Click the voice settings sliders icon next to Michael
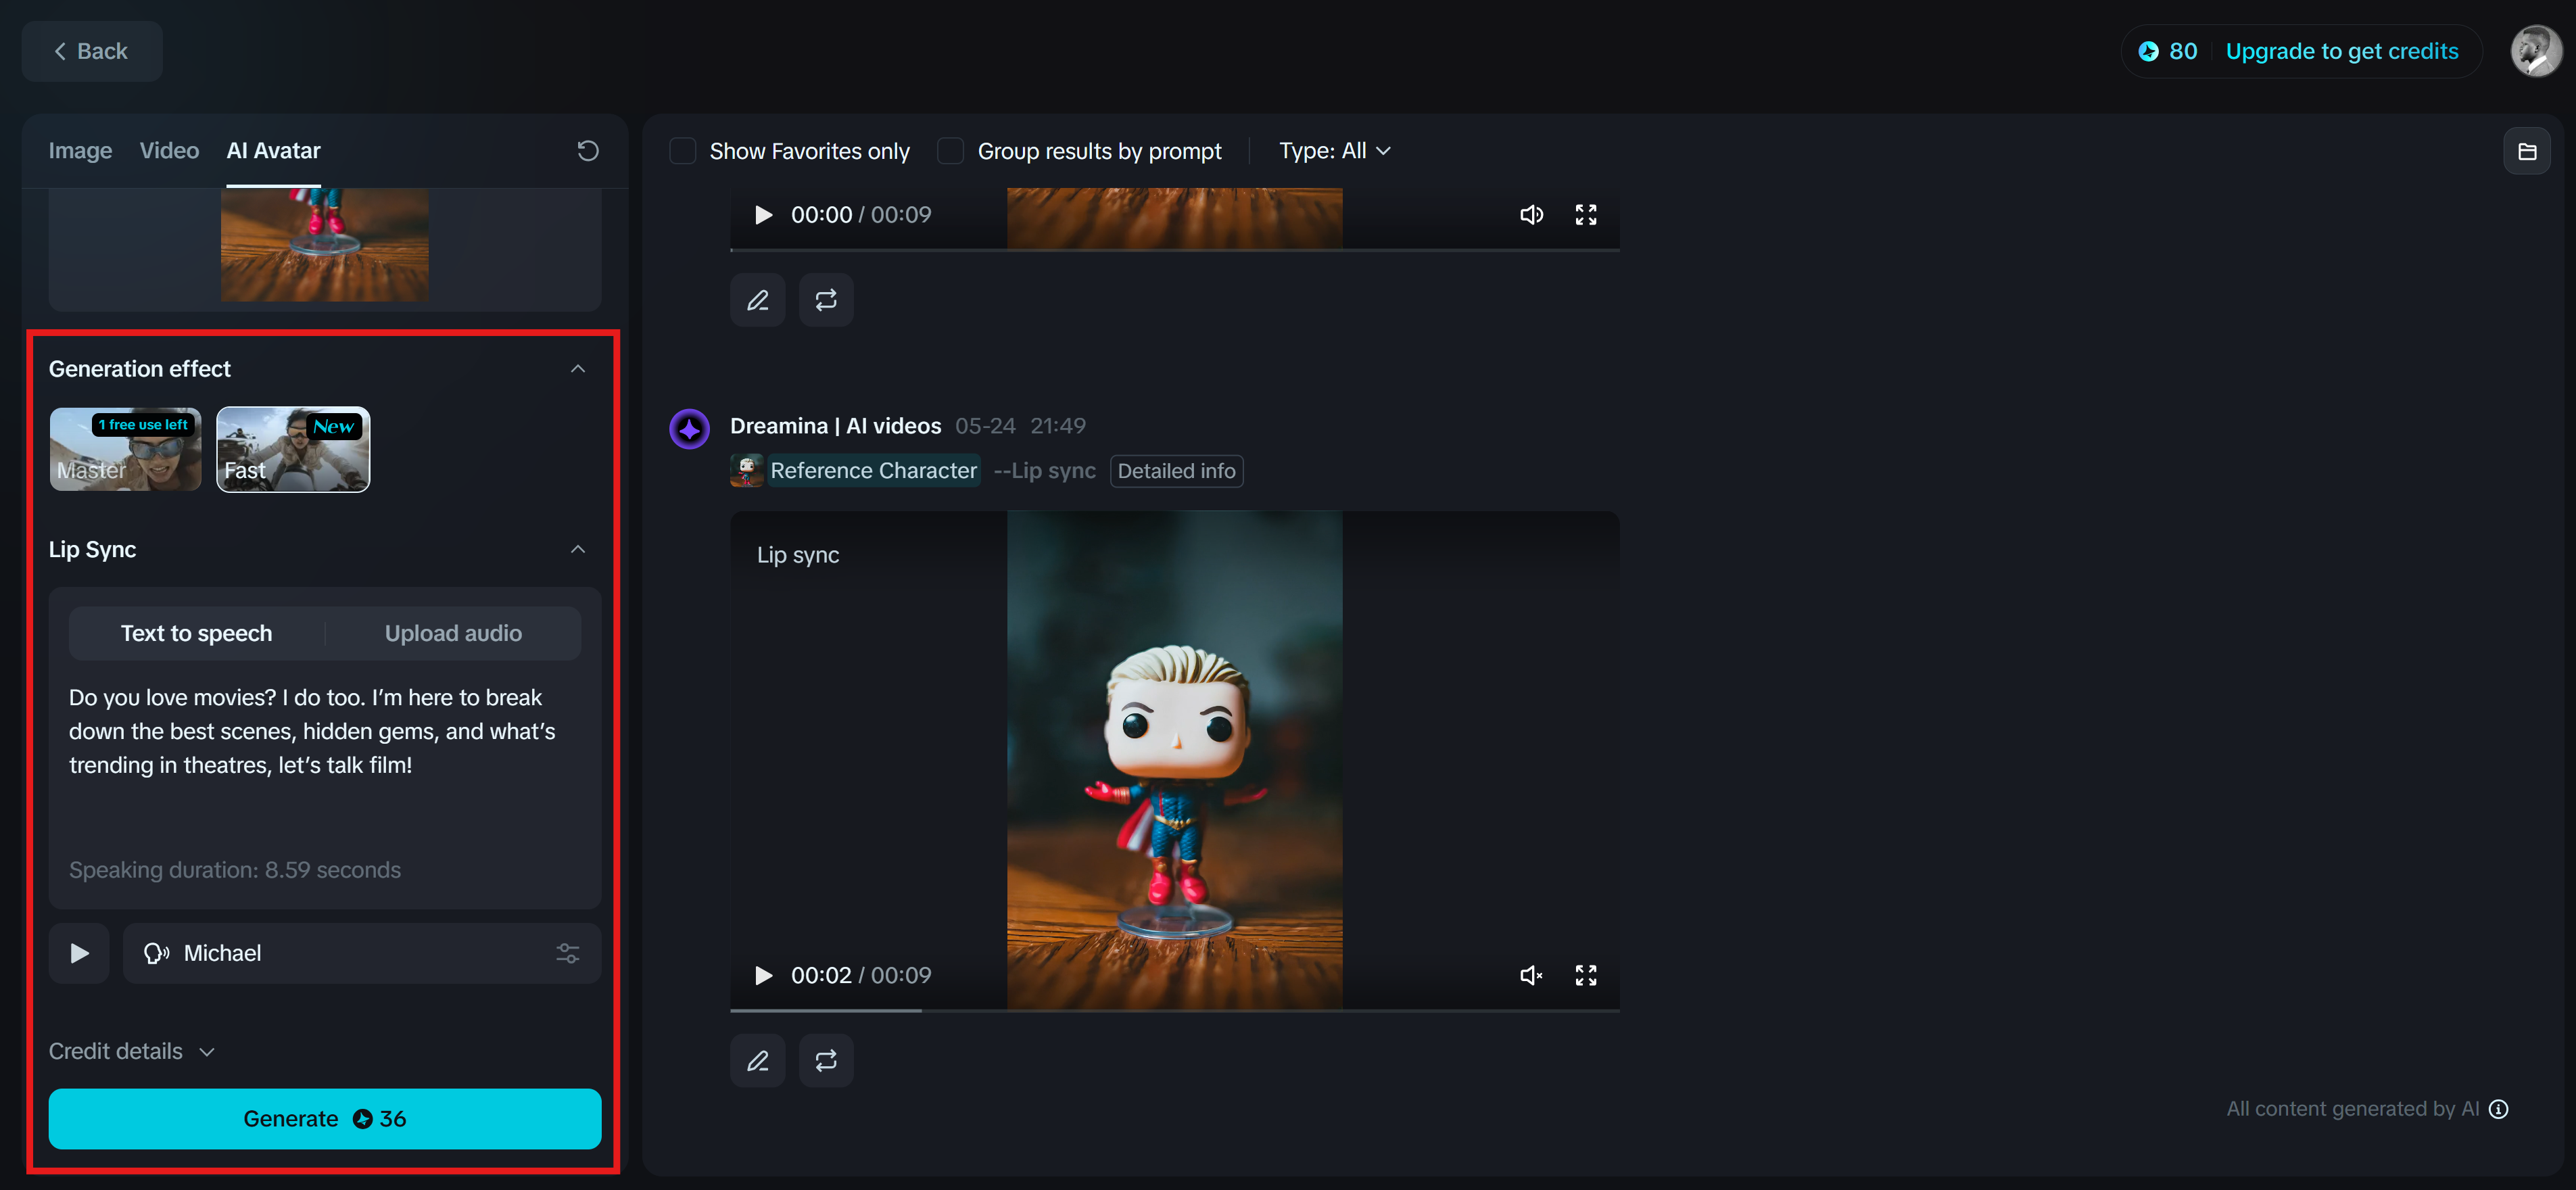 point(567,953)
